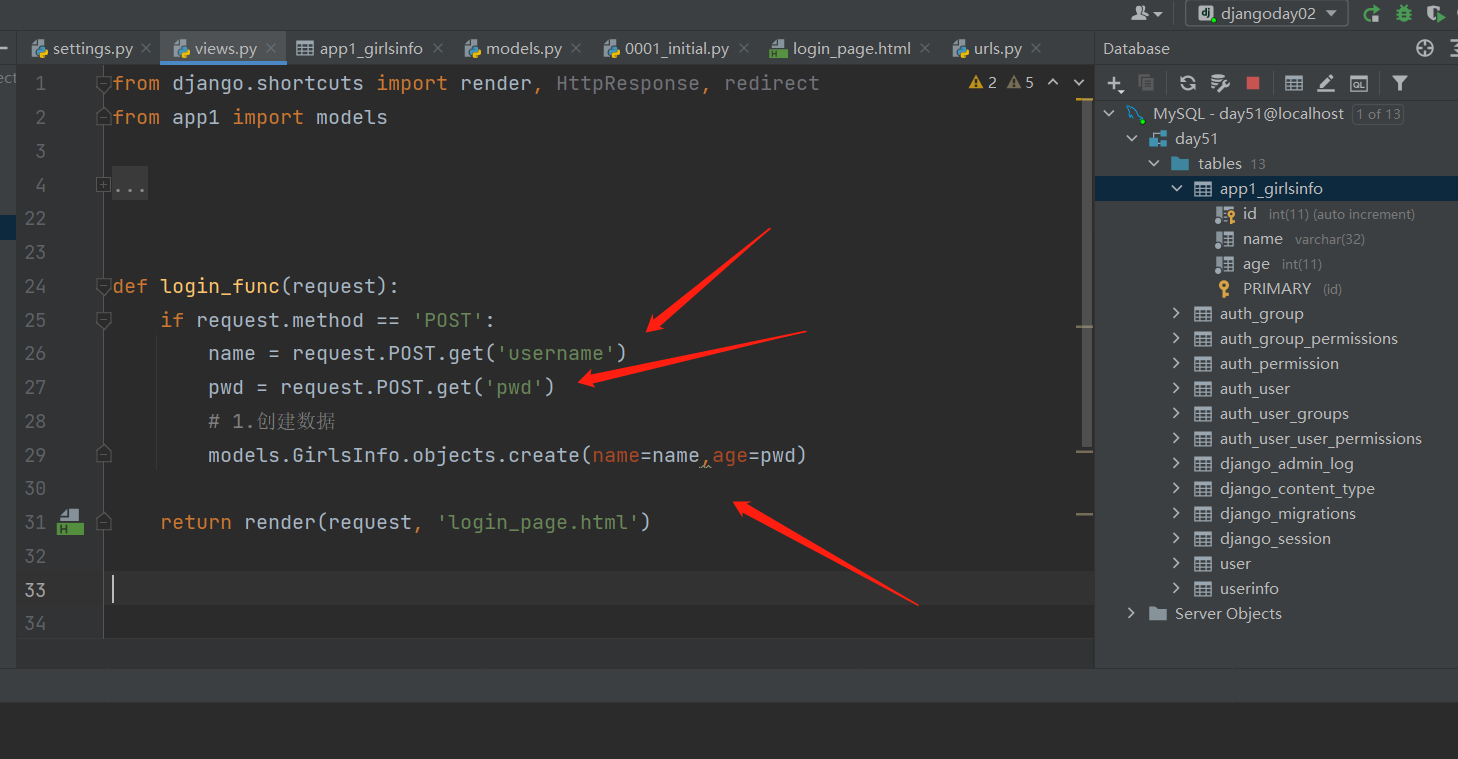The height and width of the screenshot is (759, 1458).
Task: Close the settings.py tab
Action: 147,48
